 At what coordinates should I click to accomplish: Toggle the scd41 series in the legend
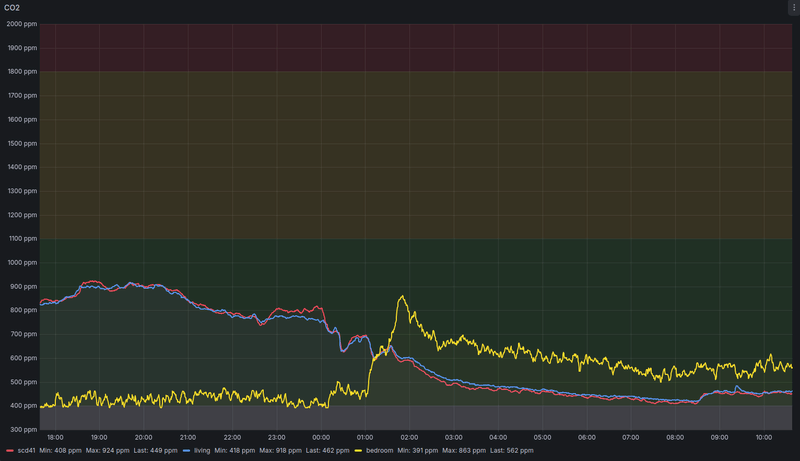pos(26,451)
